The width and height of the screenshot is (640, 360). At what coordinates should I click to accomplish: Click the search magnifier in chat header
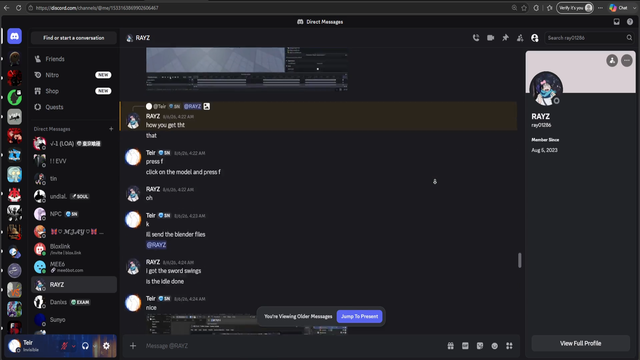(x=629, y=38)
